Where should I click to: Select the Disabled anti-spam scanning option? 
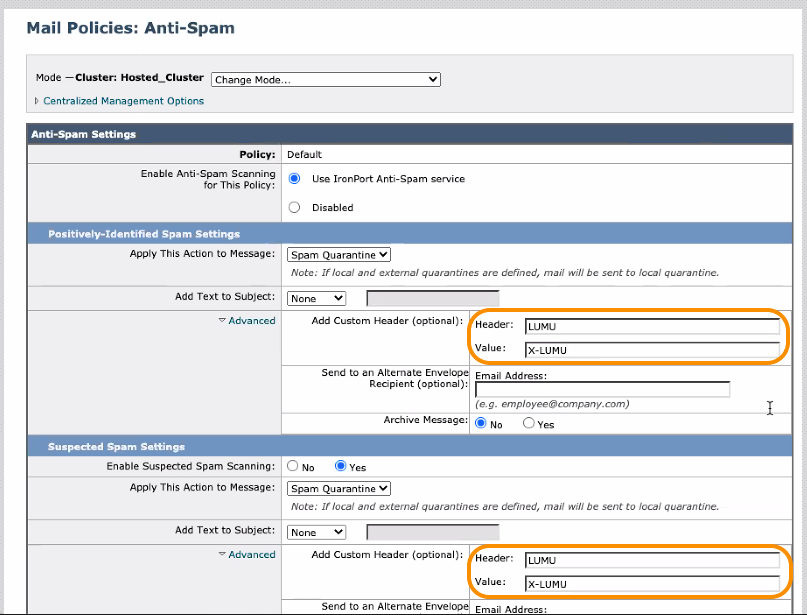(294, 208)
